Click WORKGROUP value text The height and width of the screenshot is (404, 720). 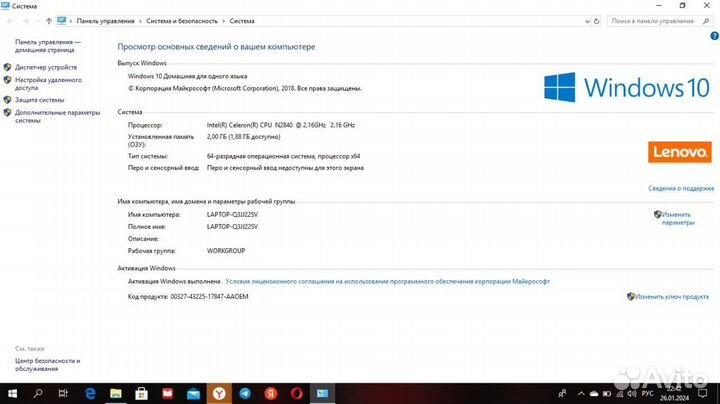(x=226, y=251)
